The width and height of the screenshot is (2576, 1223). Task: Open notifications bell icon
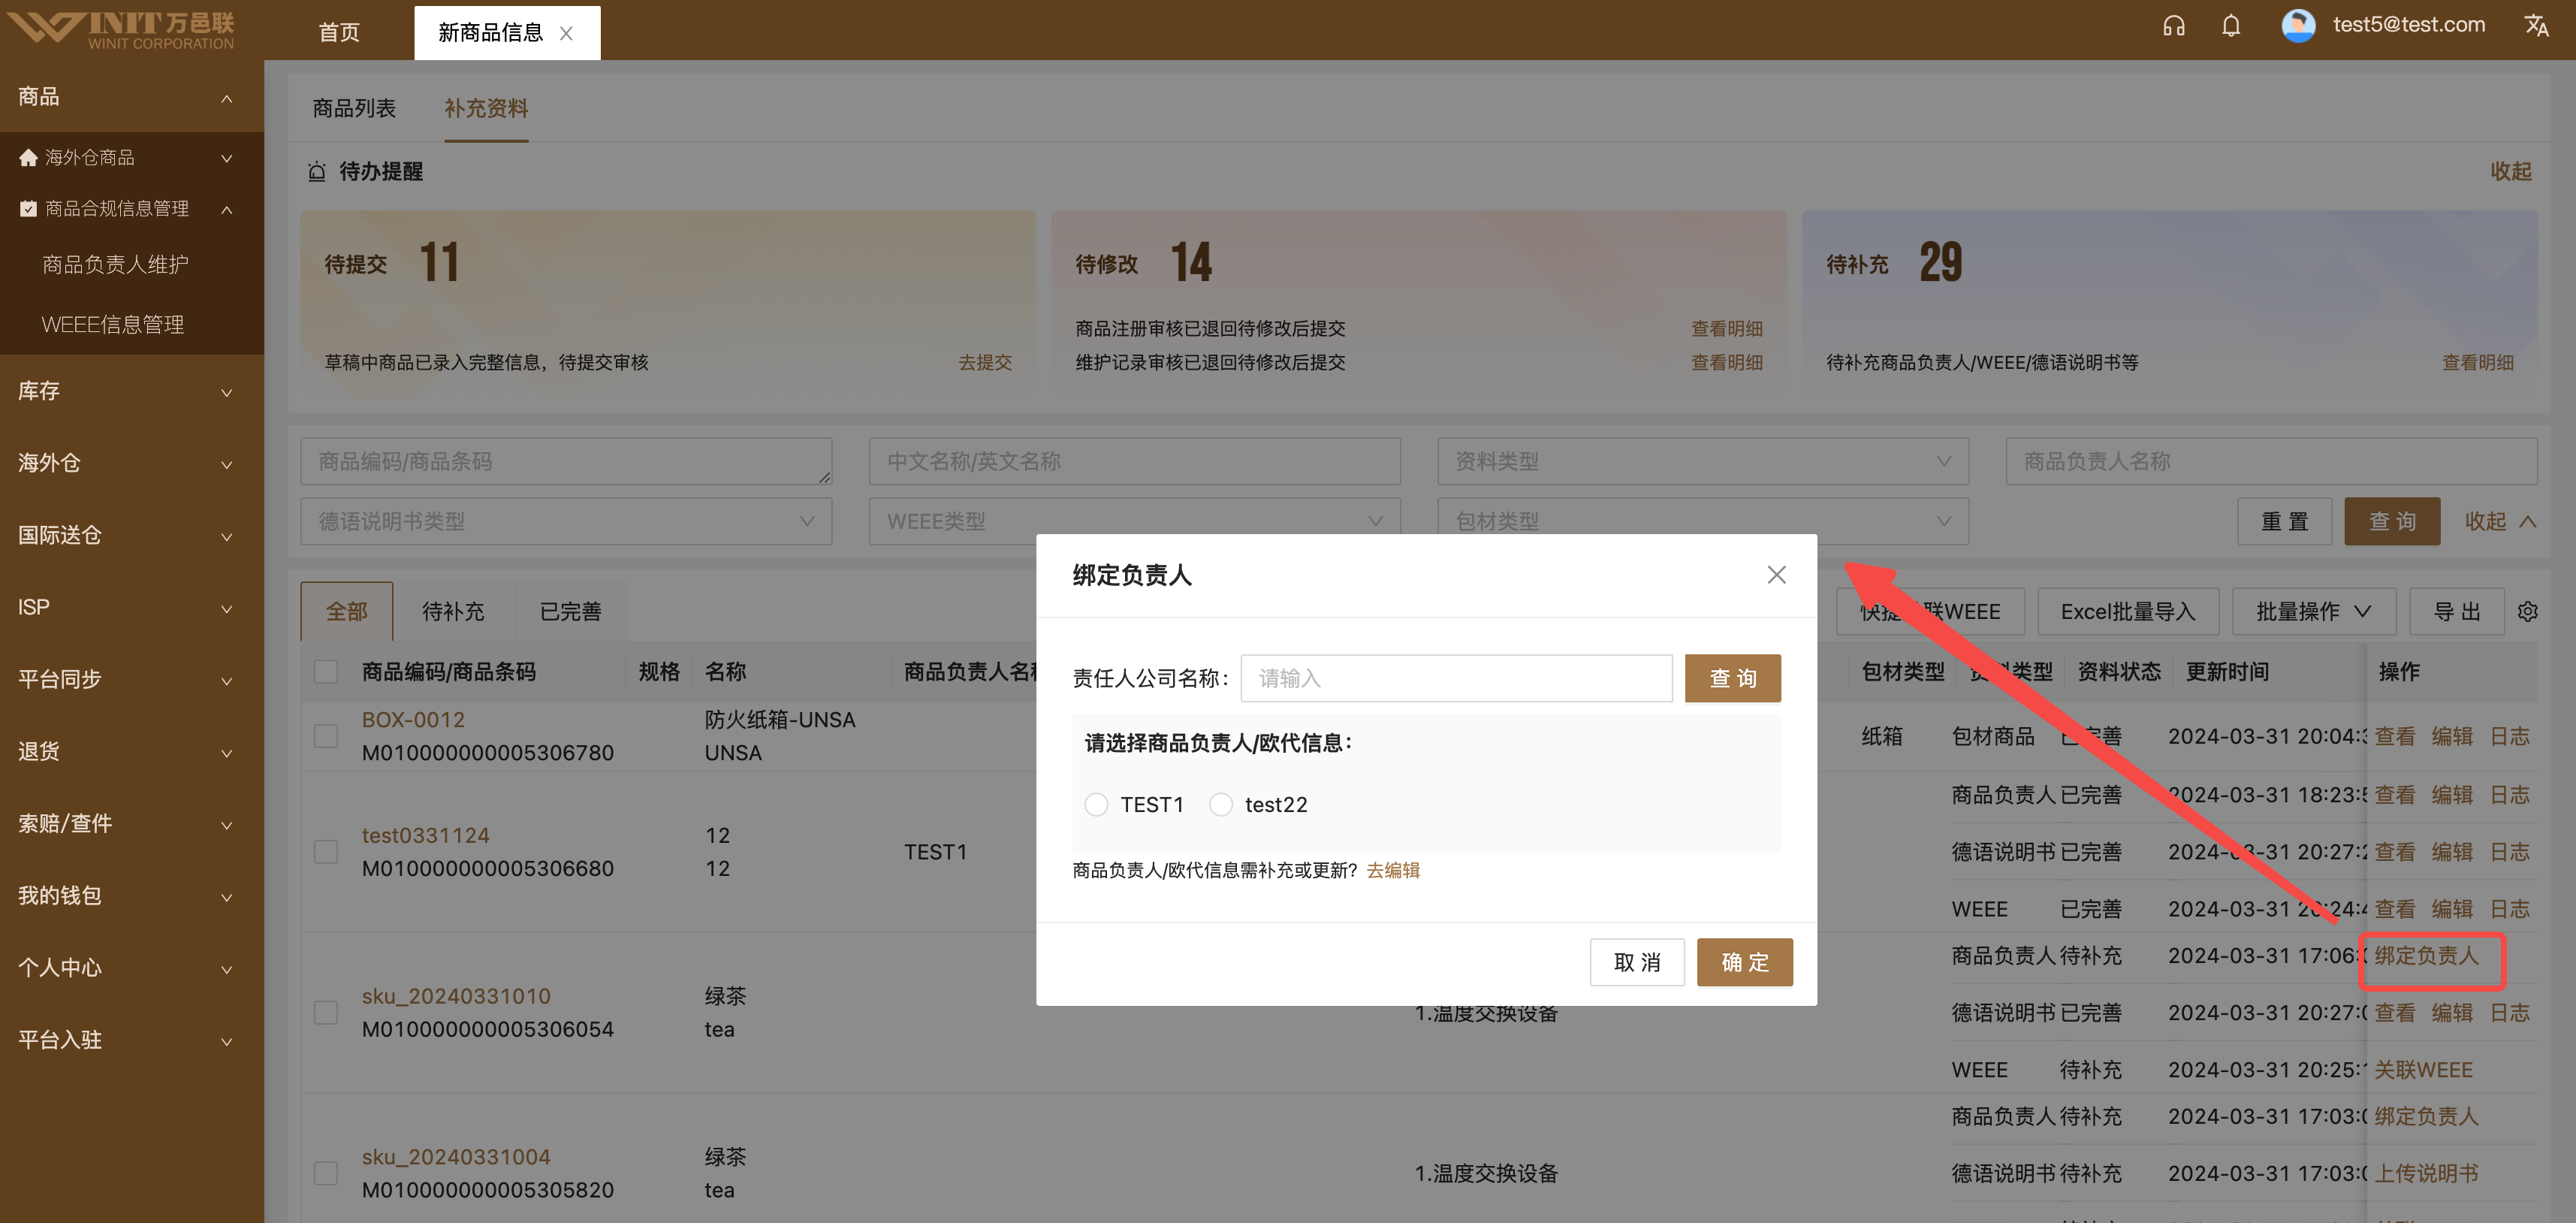pos(2230,25)
